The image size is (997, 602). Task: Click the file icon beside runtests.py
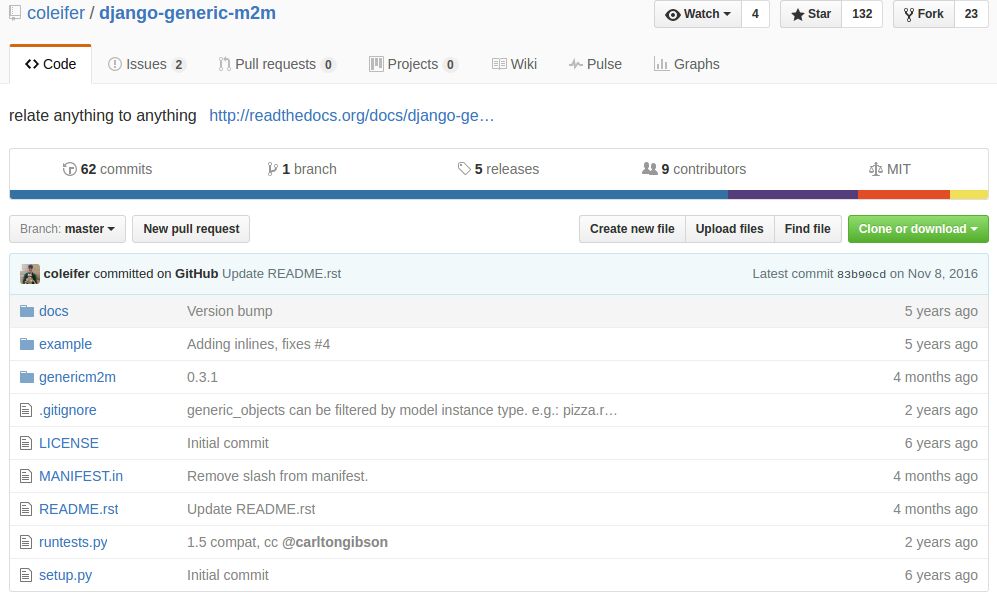pyautogui.click(x=25, y=542)
